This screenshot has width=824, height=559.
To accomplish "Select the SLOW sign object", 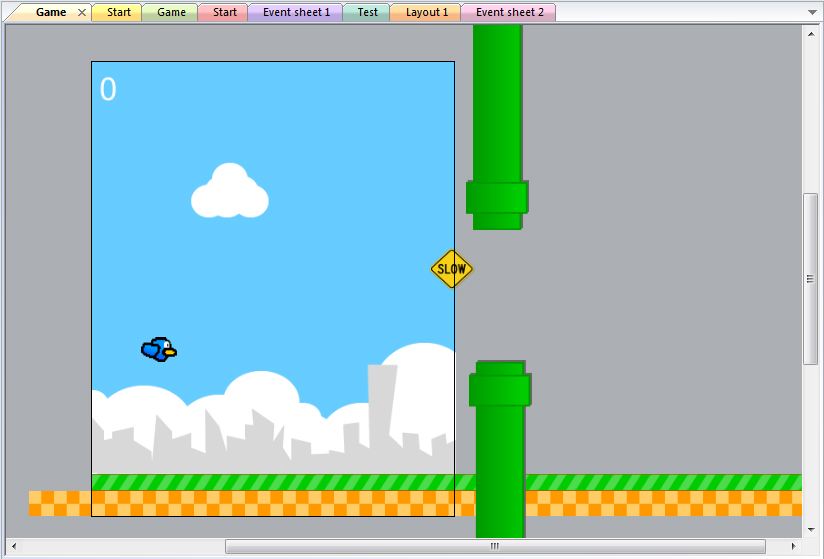I will click(451, 269).
